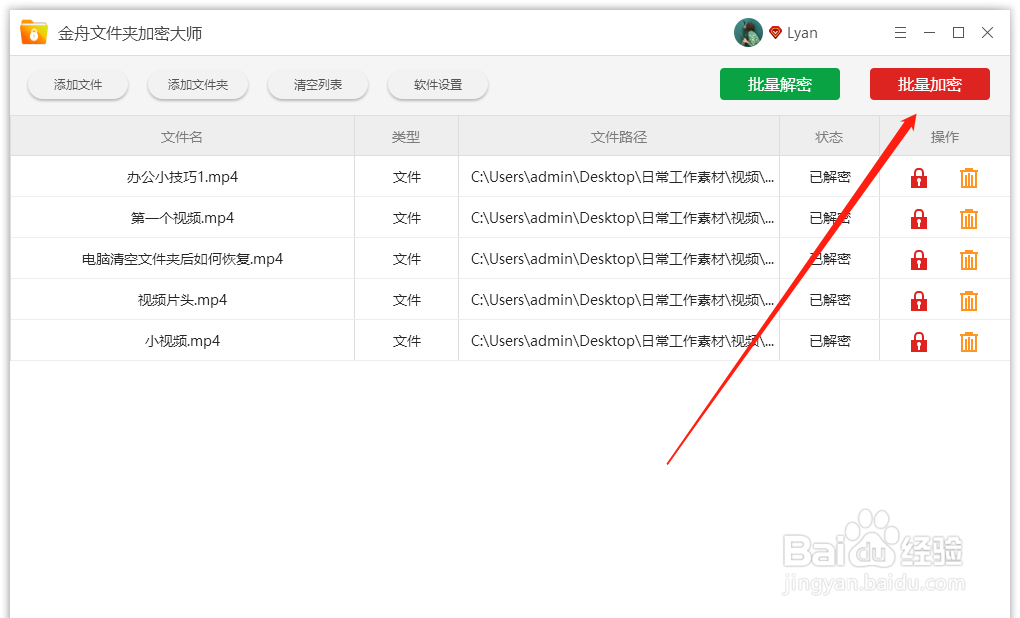Screen dimensions: 1020x618
Task: Click the orange folder app logo
Action: coord(33,31)
